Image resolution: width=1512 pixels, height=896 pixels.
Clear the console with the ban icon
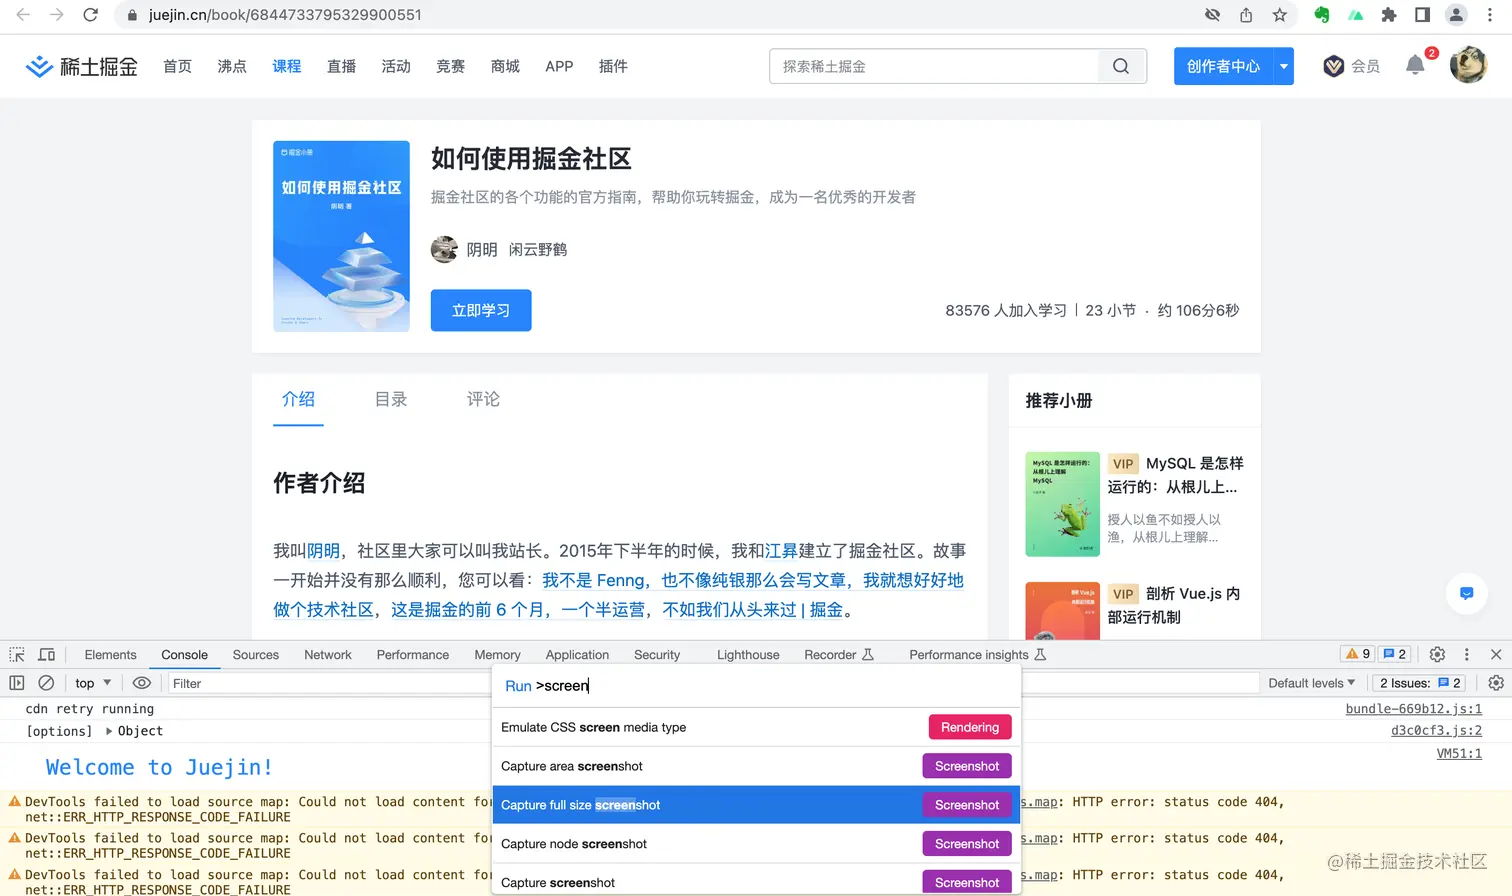click(46, 683)
